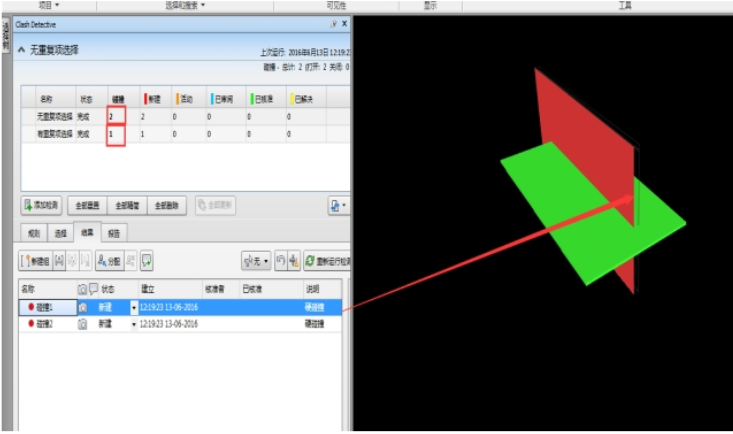Click the compact results icon beside Re-run Test

[294, 261]
